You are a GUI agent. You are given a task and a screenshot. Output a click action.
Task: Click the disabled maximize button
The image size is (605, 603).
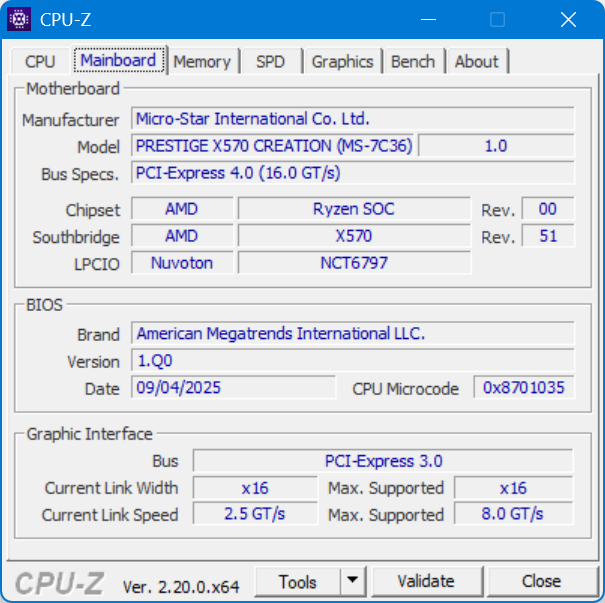[497, 19]
